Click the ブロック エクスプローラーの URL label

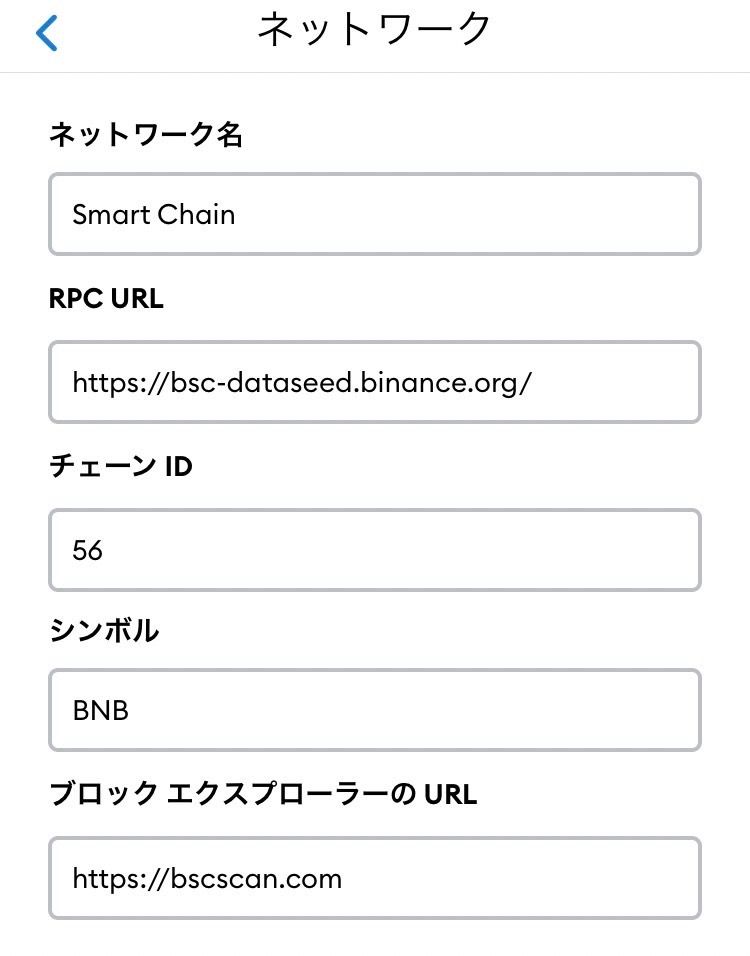(x=263, y=794)
